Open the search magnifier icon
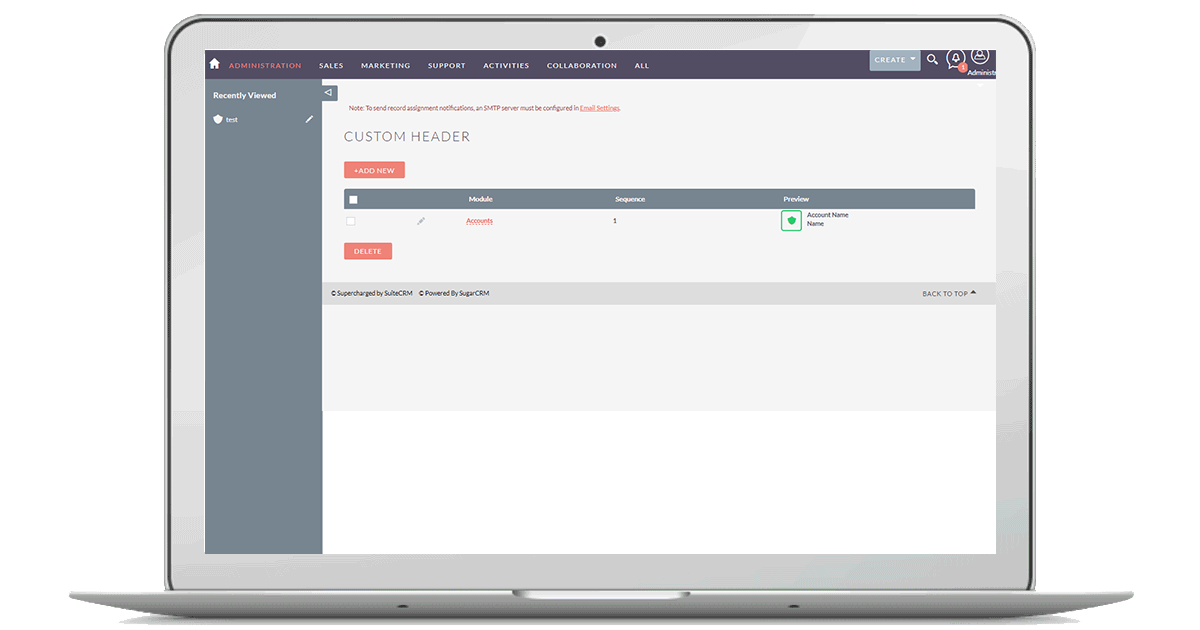Viewport: 1200px width, 630px height. pyautogui.click(x=932, y=60)
